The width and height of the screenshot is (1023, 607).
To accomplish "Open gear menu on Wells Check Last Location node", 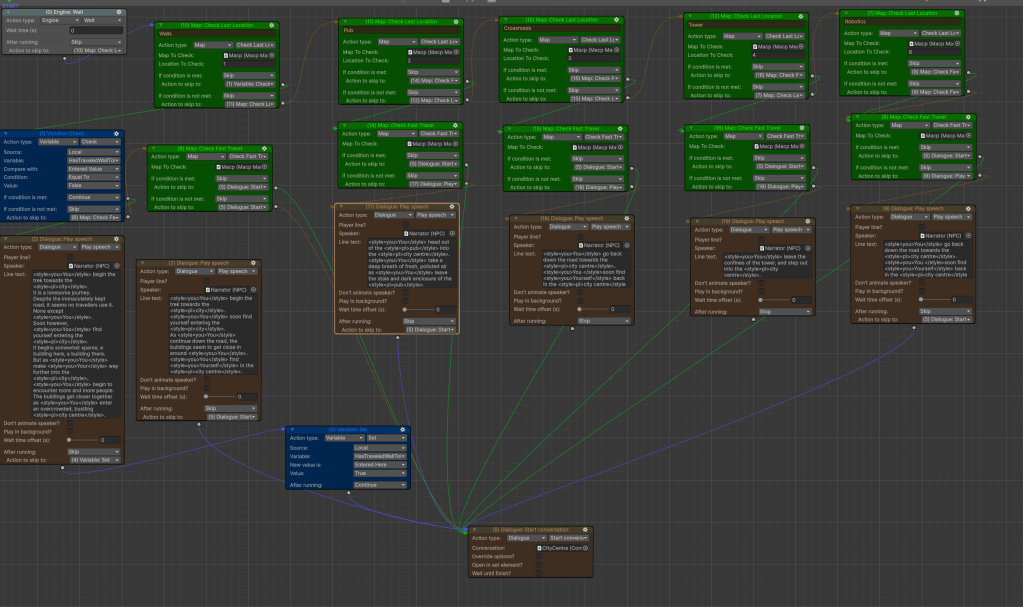I will [x=271, y=23].
